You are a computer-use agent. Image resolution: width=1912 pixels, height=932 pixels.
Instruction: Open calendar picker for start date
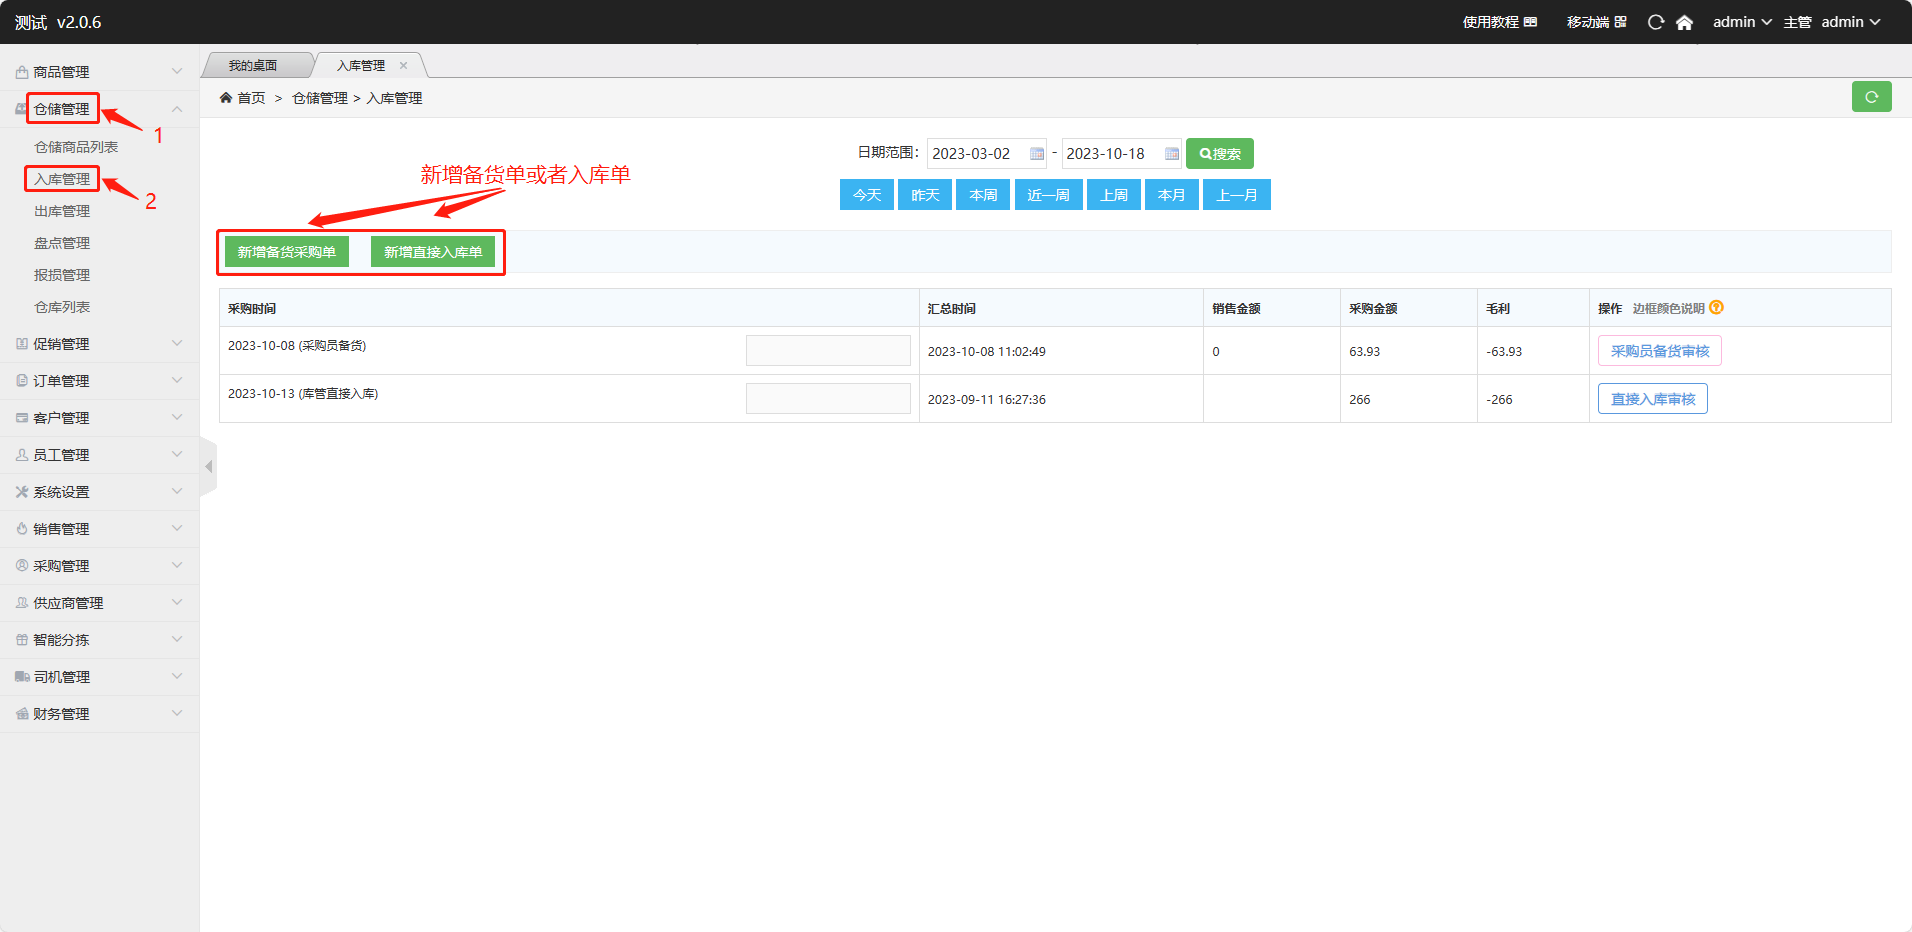[1037, 154]
